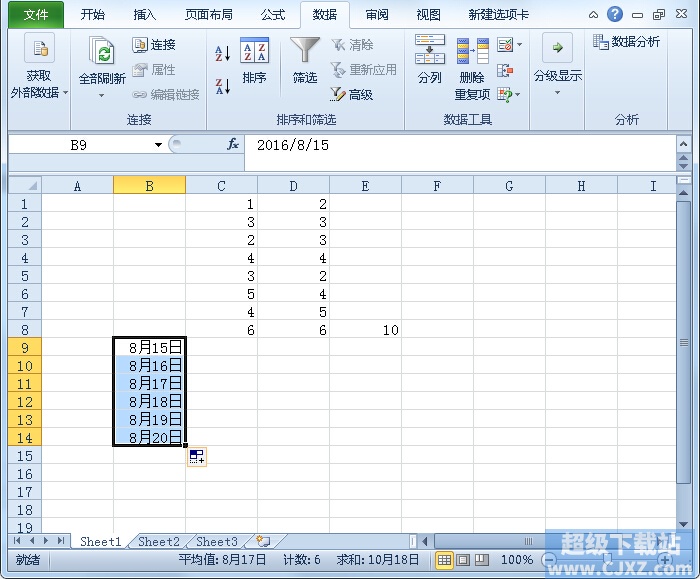The image size is (700, 579).
Task: Expand the 分级显示 outline dropdown
Action: click(557, 66)
